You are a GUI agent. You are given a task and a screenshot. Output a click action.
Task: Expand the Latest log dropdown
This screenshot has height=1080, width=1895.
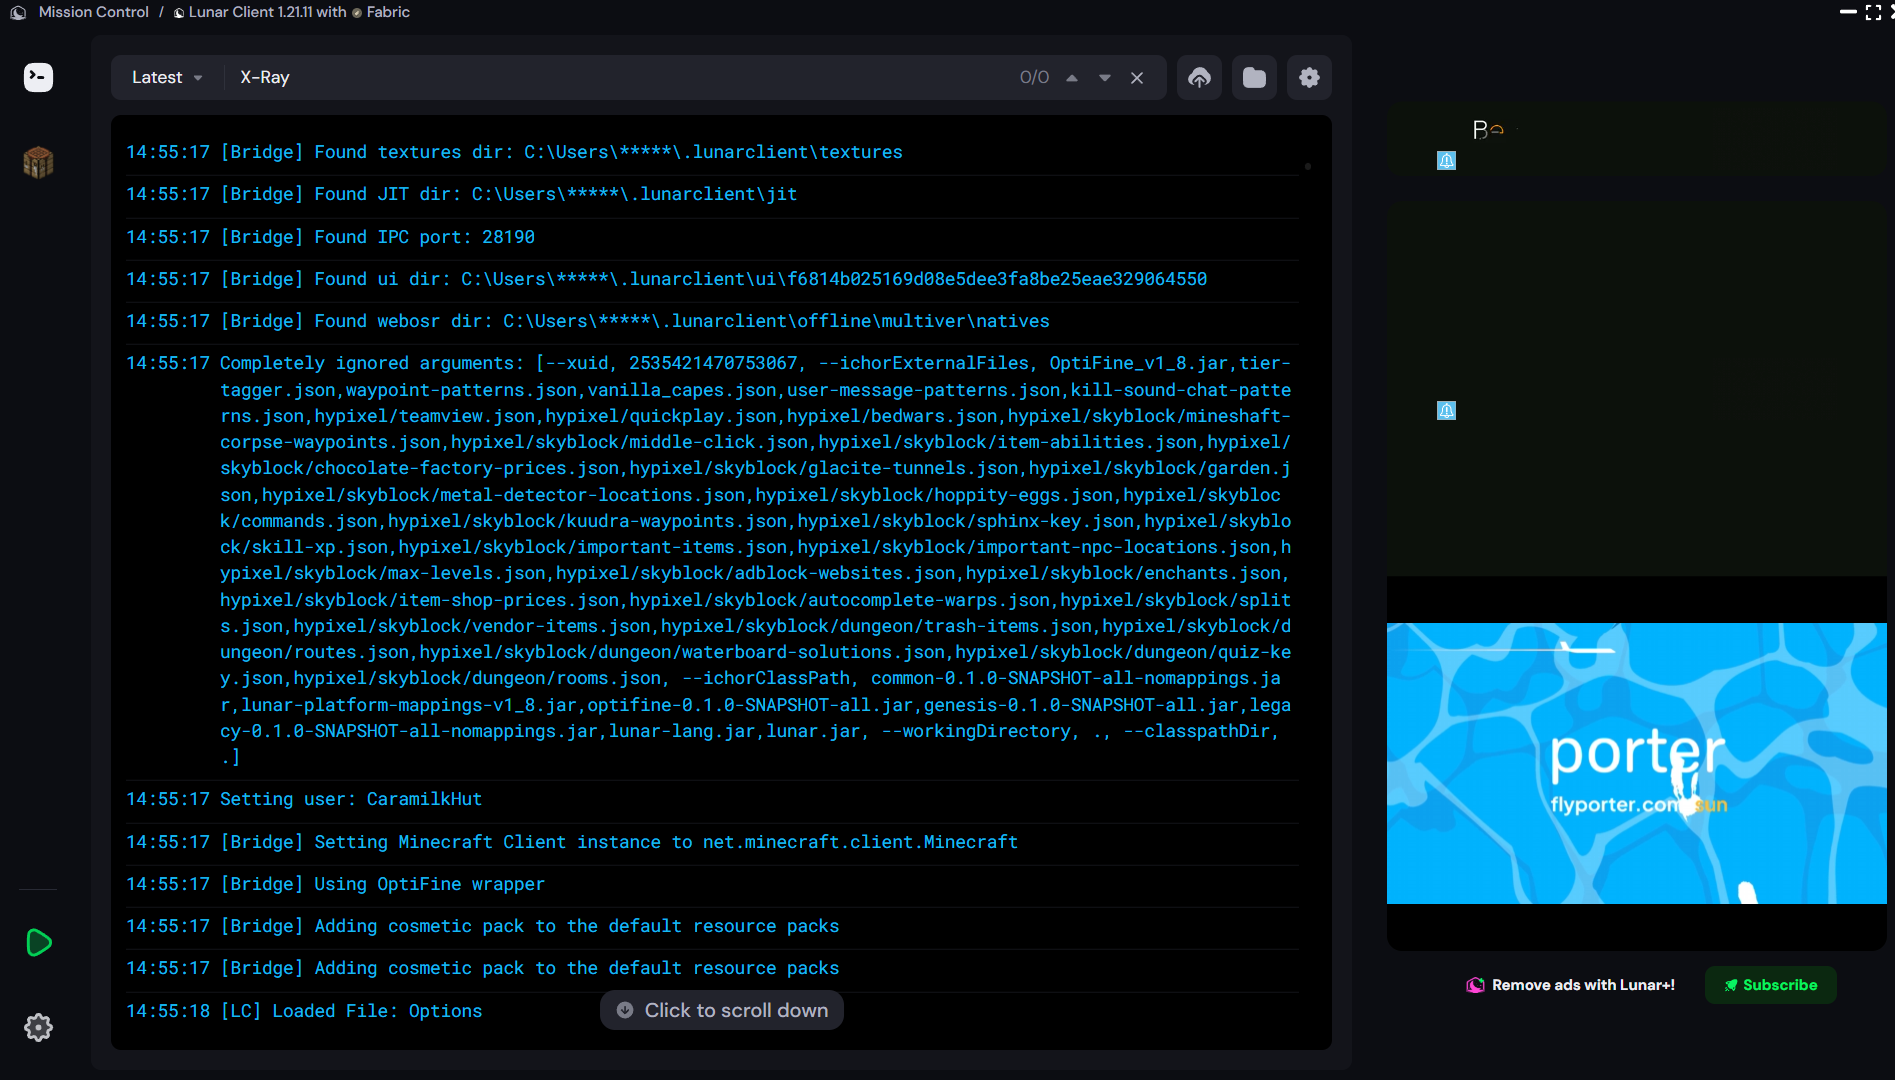[167, 78]
